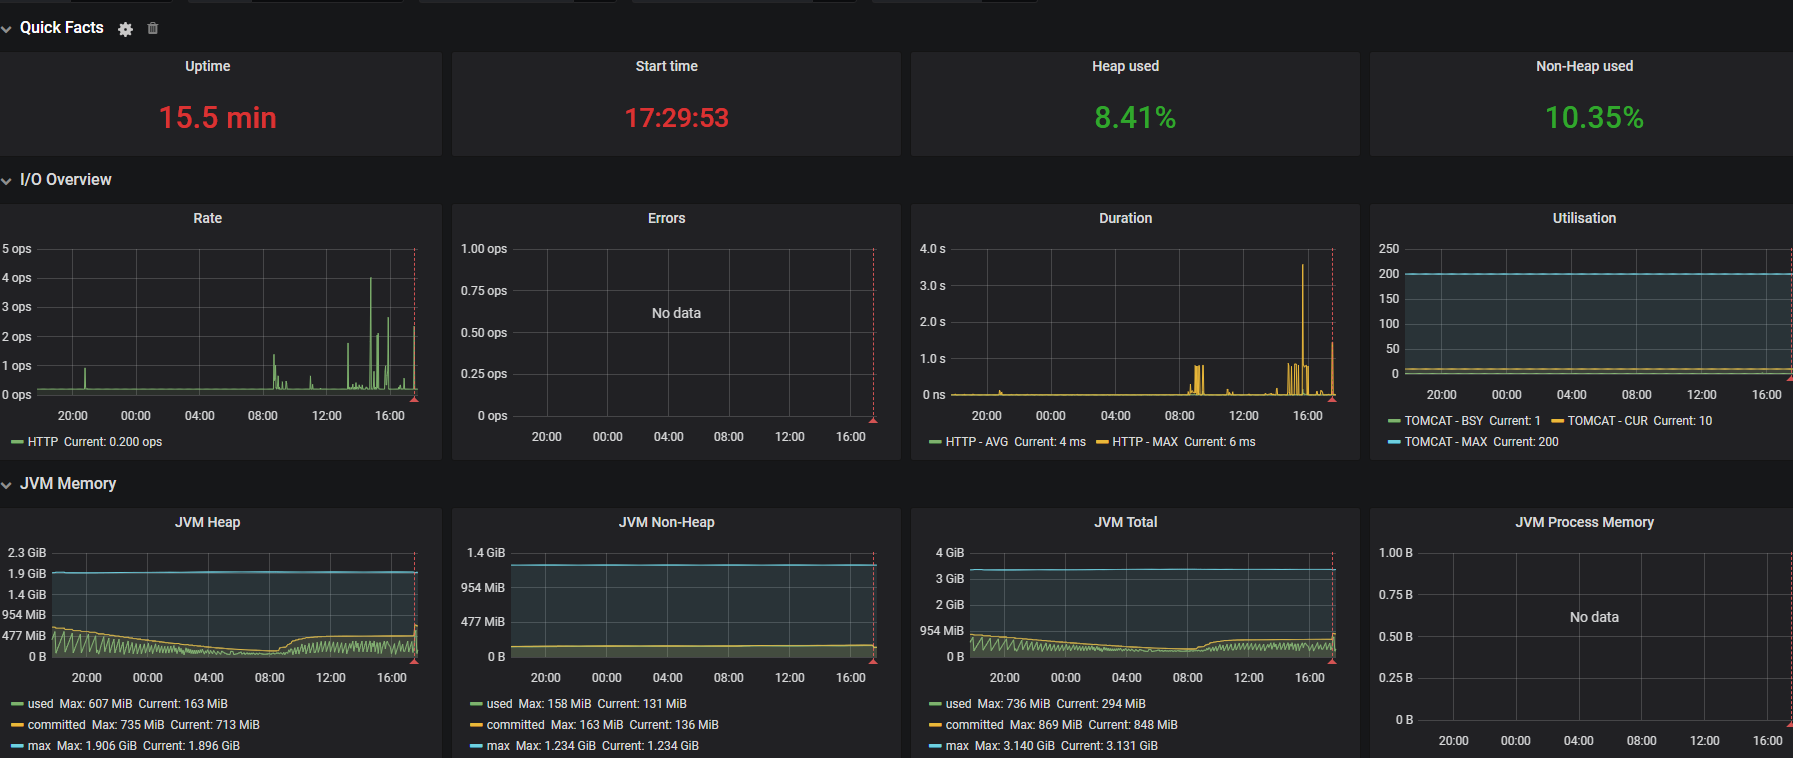
Task: Open the Rate panel title menu
Action: 208,218
